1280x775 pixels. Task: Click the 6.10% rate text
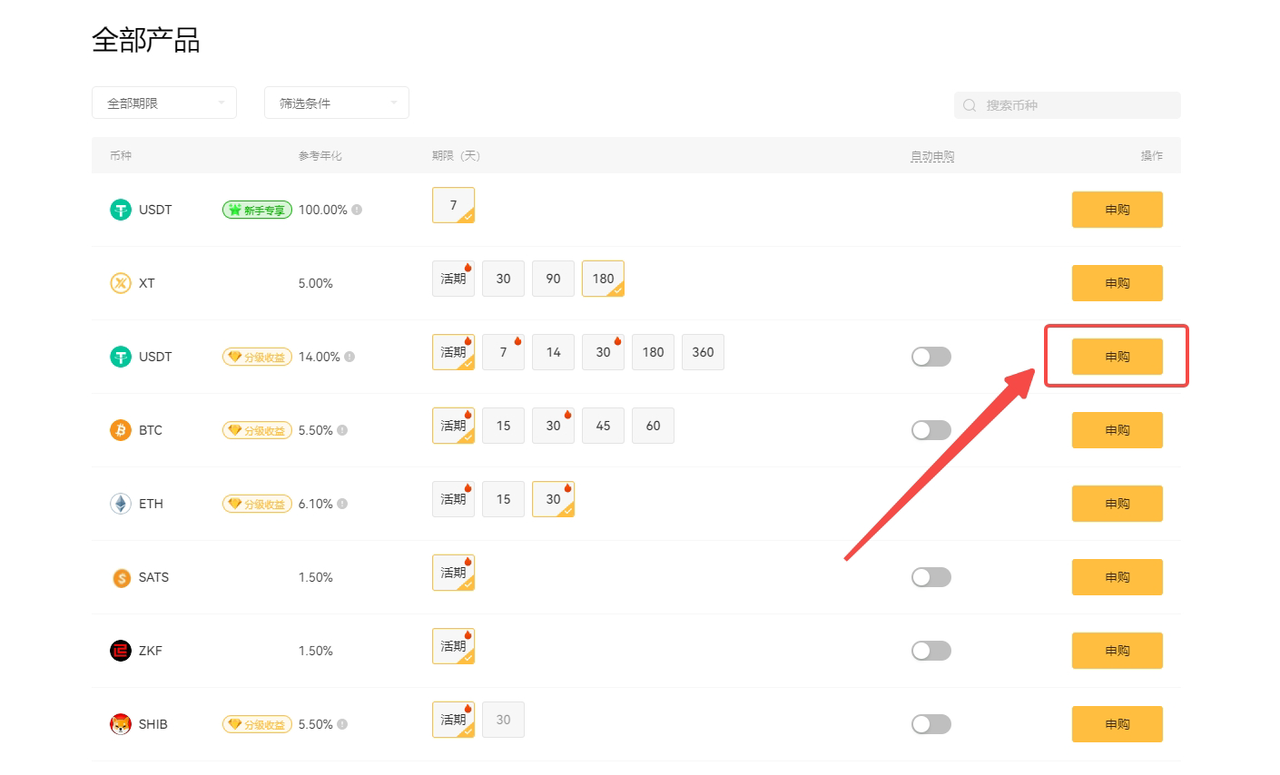click(x=315, y=504)
